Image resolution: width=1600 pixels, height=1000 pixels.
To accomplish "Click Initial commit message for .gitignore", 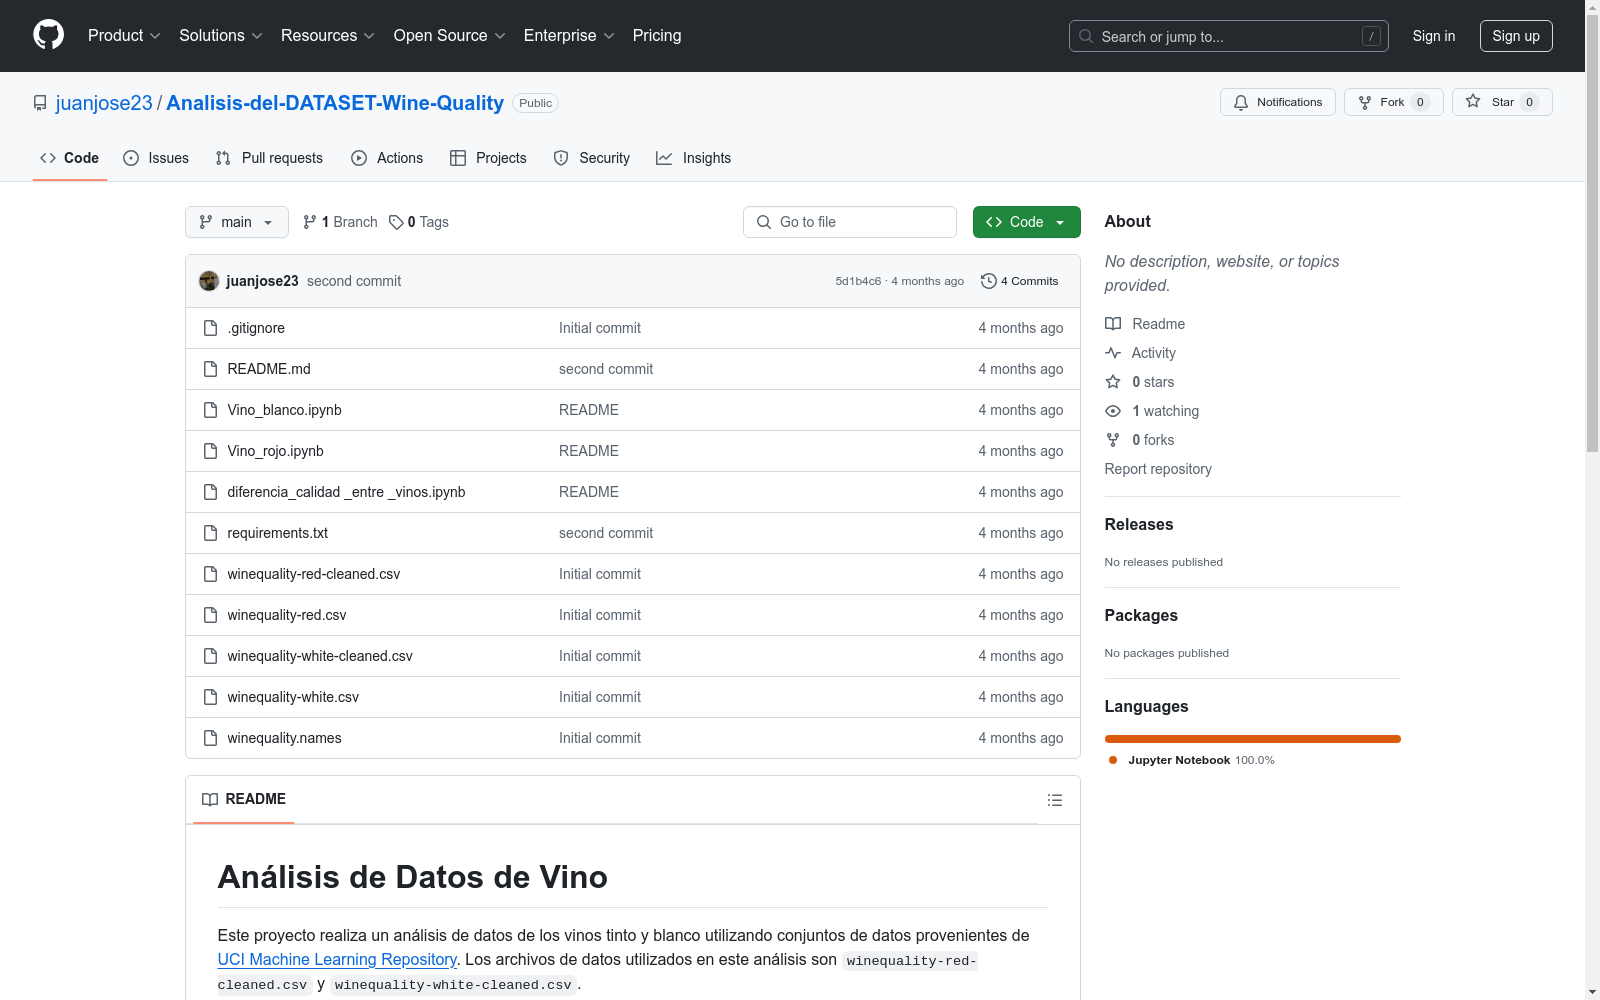I will click(600, 328).
